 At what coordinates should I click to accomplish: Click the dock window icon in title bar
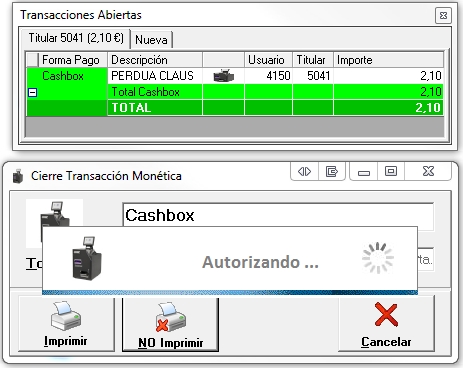[332, 171]
